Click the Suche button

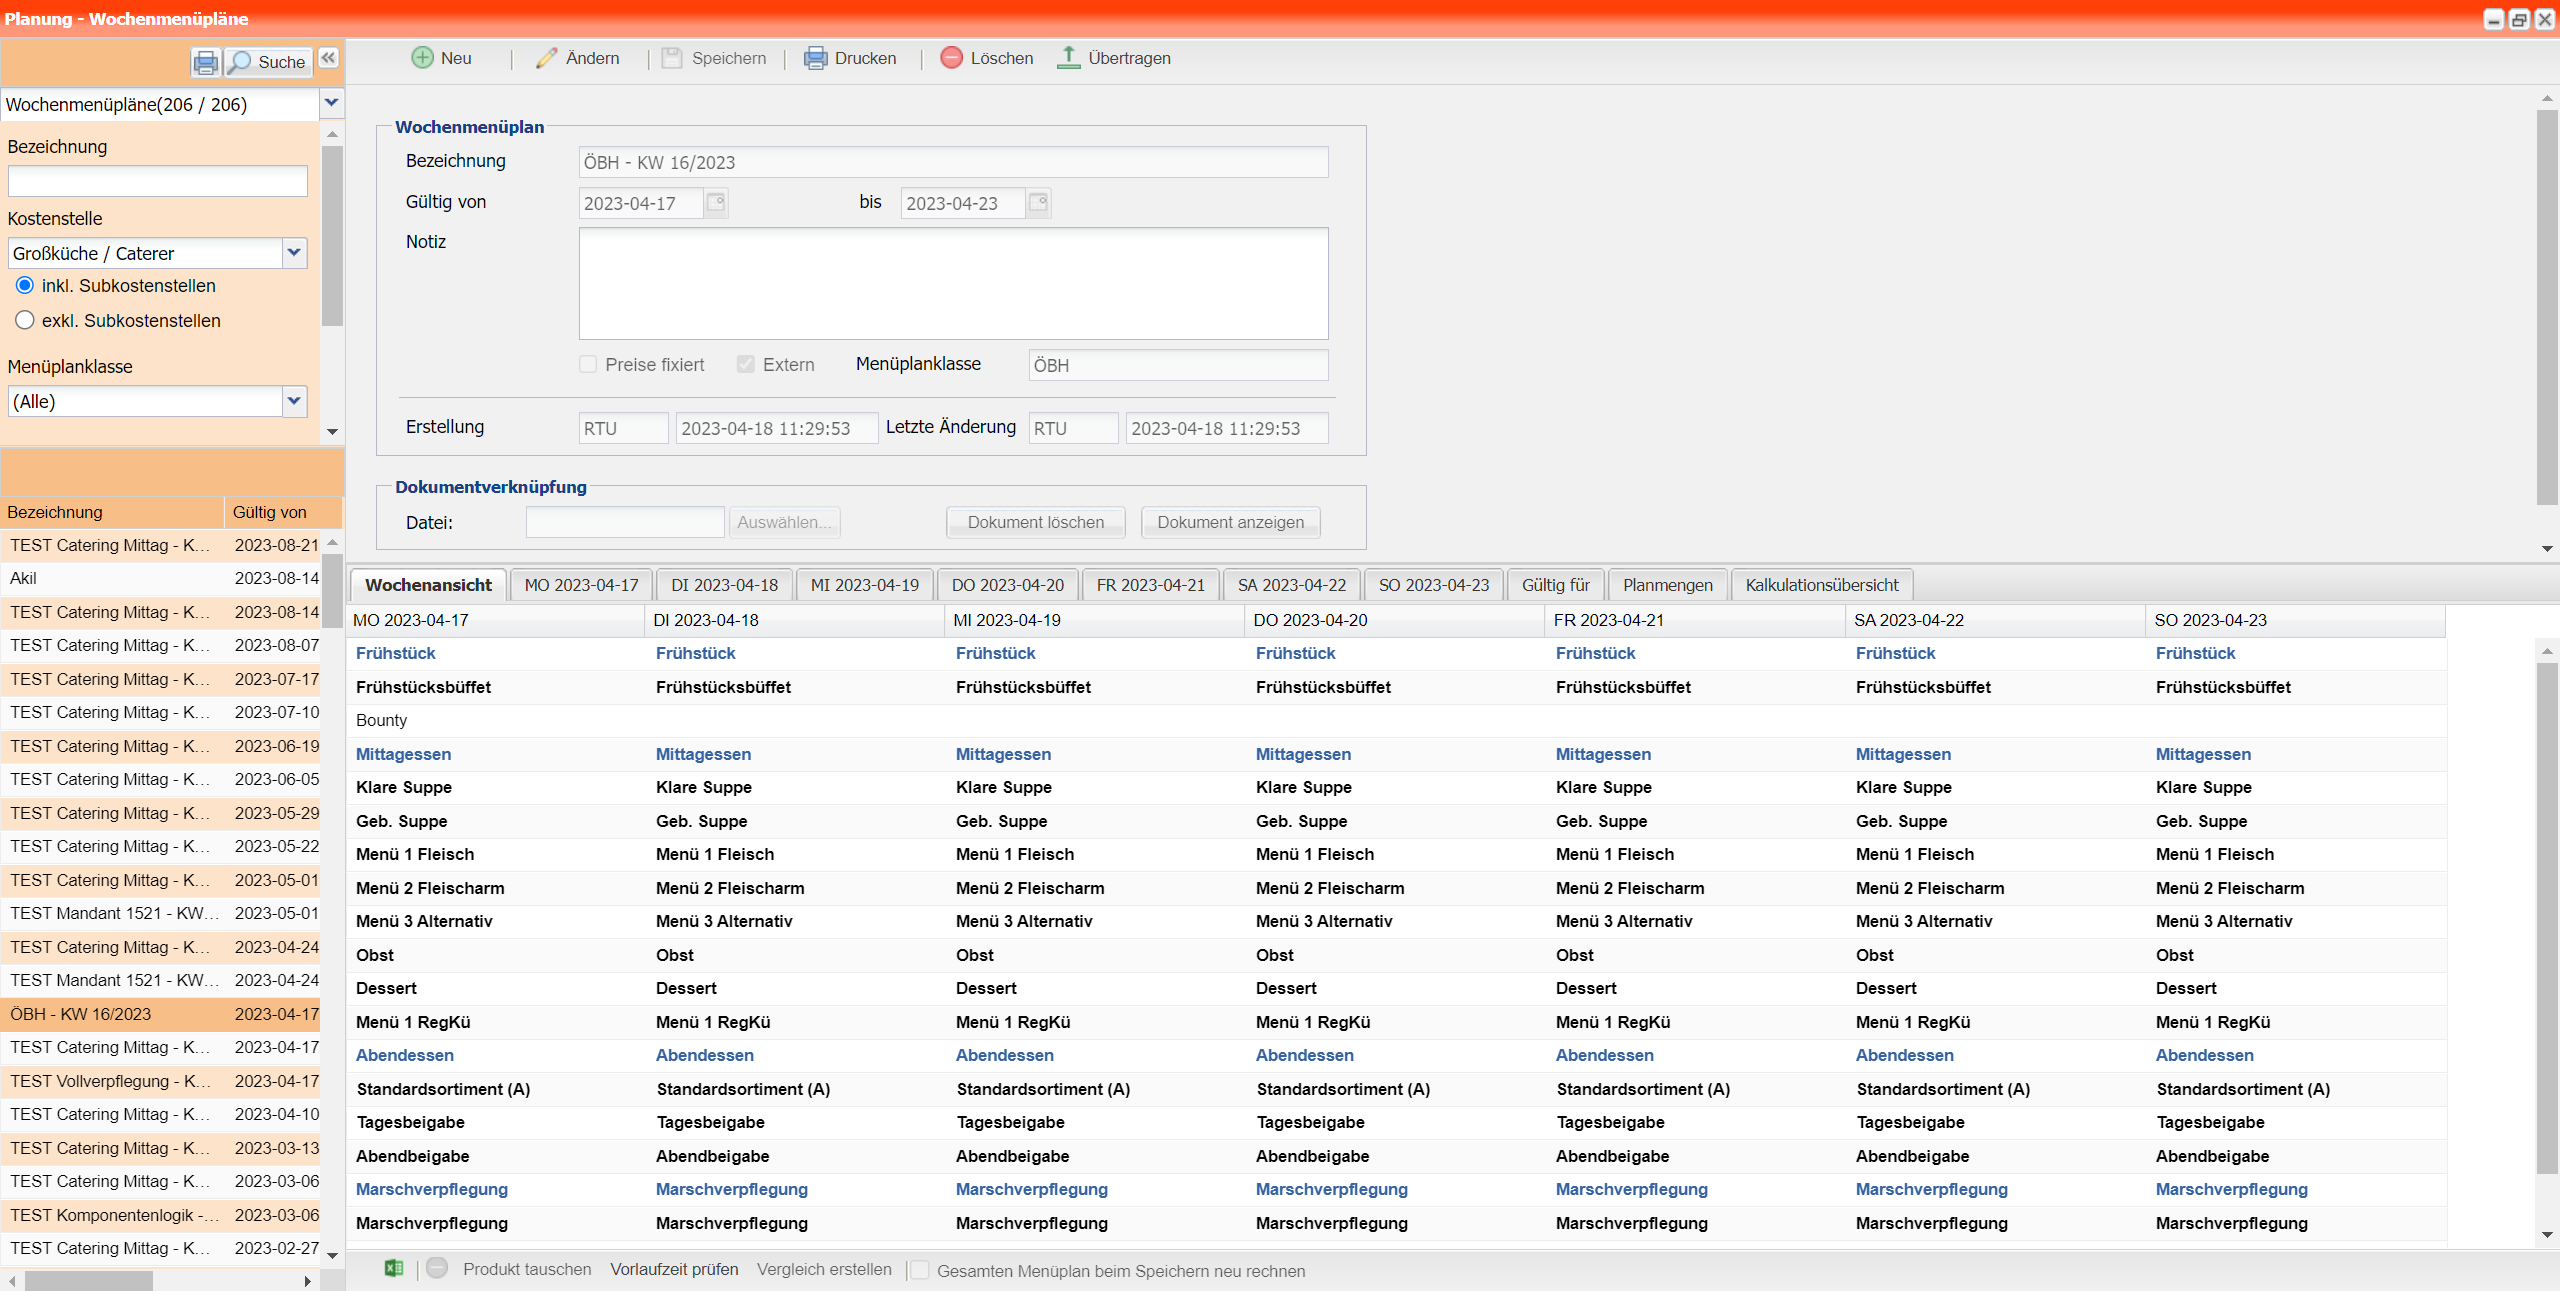click(268, 62)
